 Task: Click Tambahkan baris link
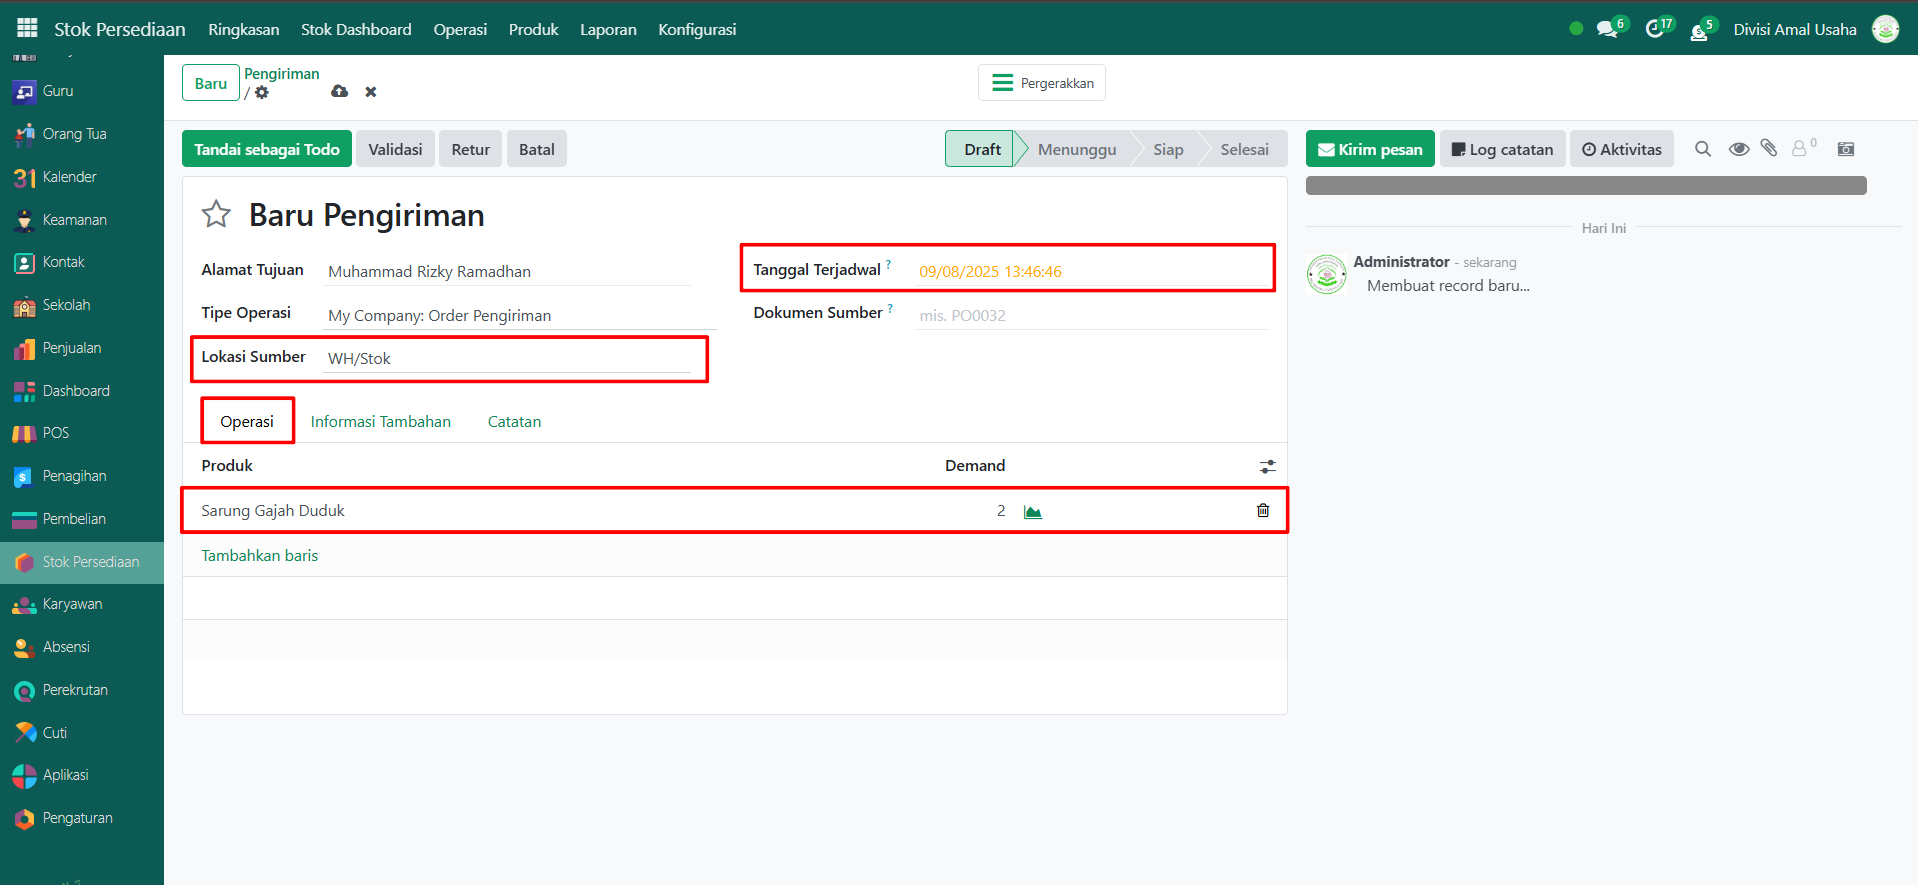pyautogui.click(x=259, y=556)
